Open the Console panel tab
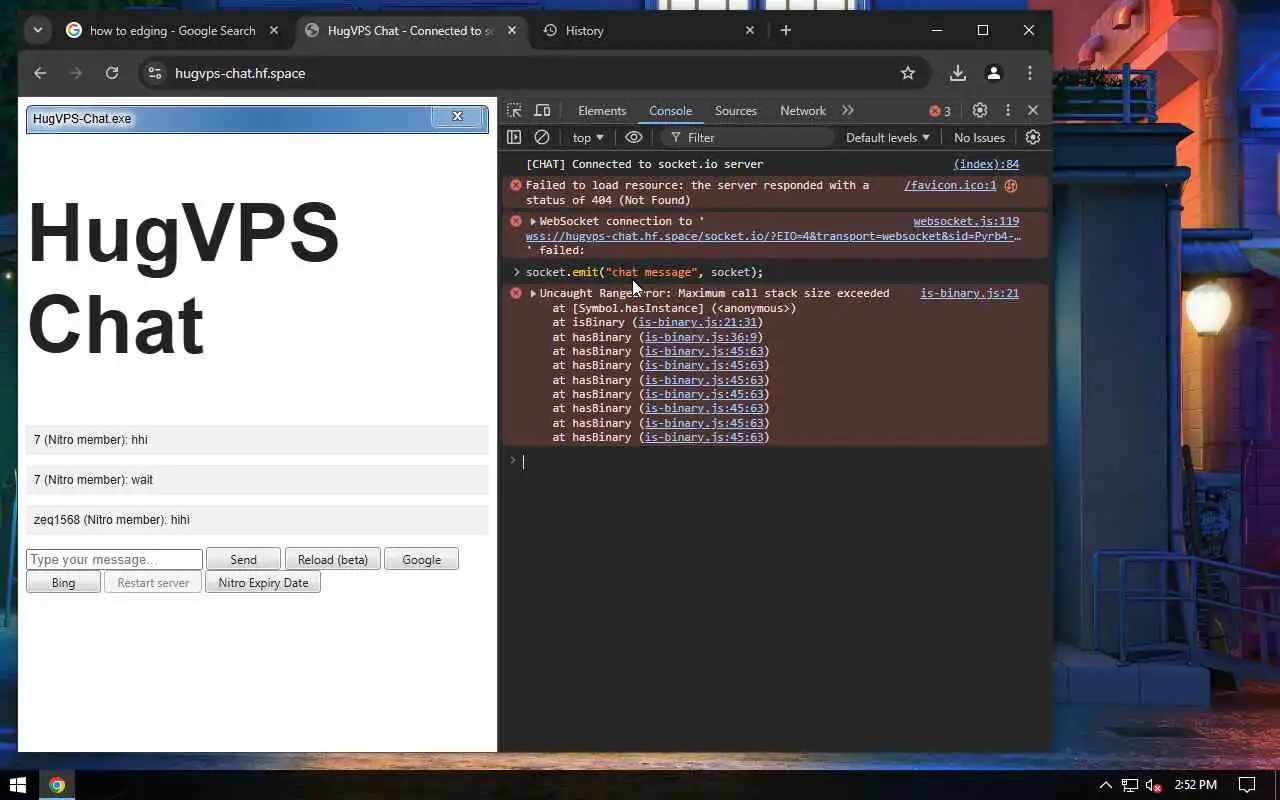Image resolution: width=1280 pixels, height=800 pixels. pos(670,111)
